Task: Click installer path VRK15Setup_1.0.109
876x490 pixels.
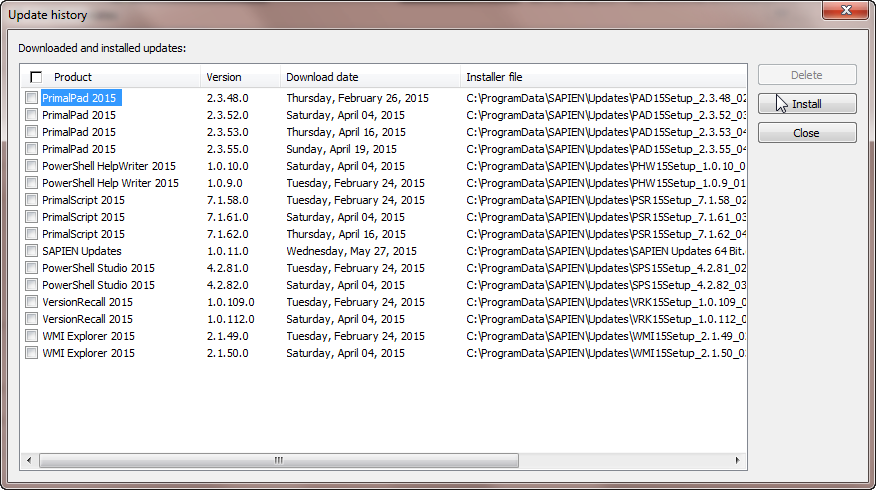Action: [x=606, y=302]
